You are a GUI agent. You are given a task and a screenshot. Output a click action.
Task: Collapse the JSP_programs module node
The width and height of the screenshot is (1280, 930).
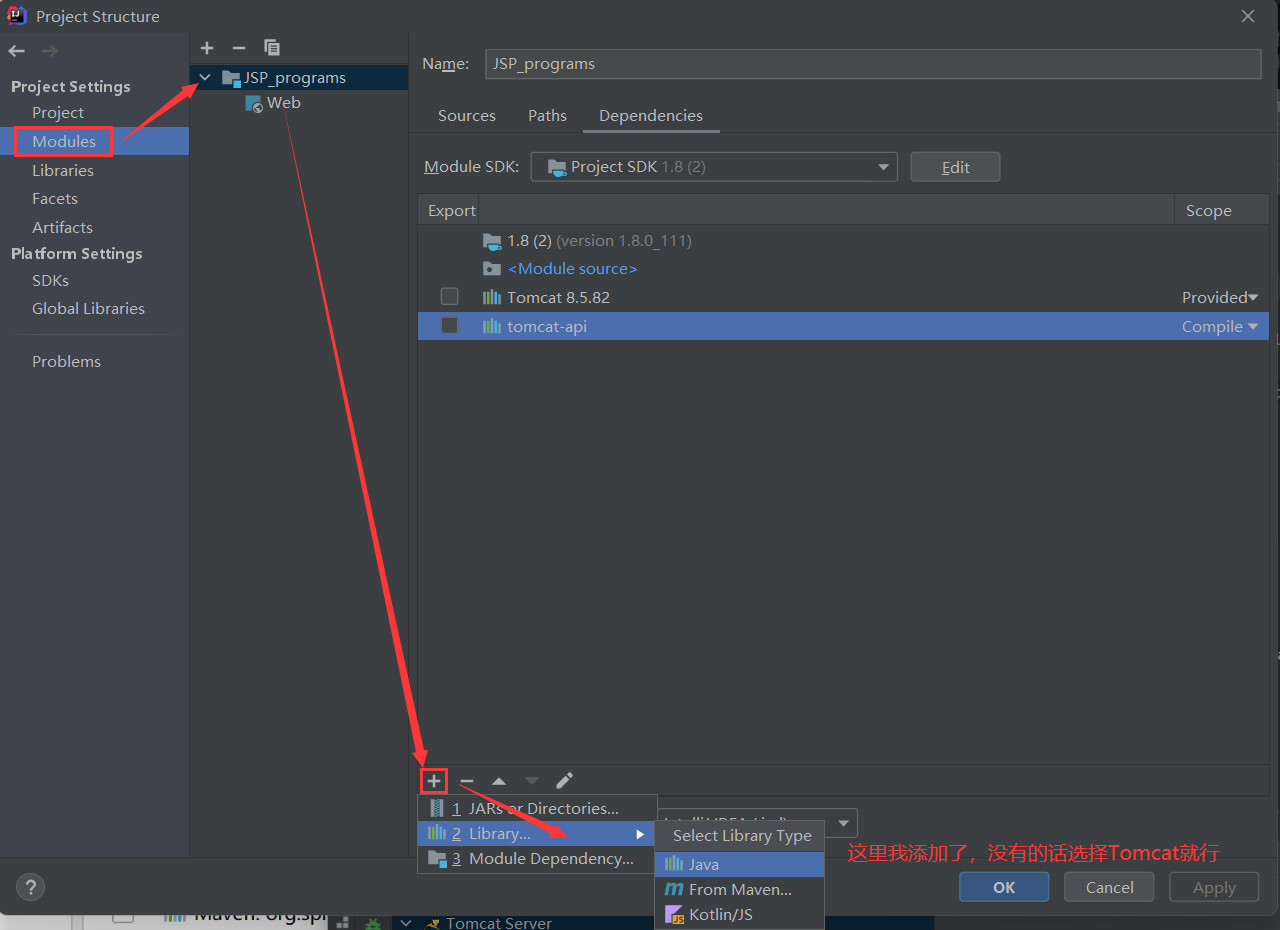pos(205,77)
